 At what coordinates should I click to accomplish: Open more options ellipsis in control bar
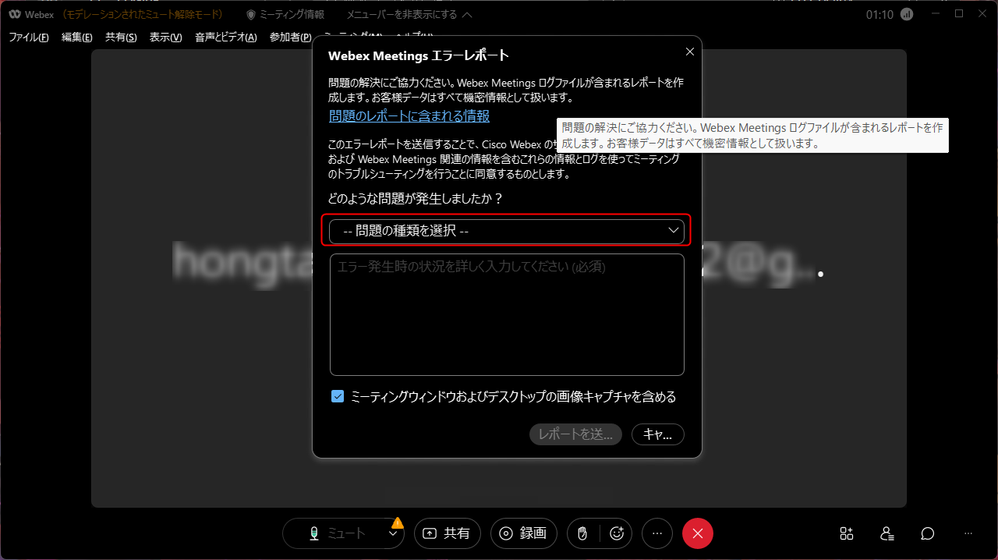pos(657,533)
